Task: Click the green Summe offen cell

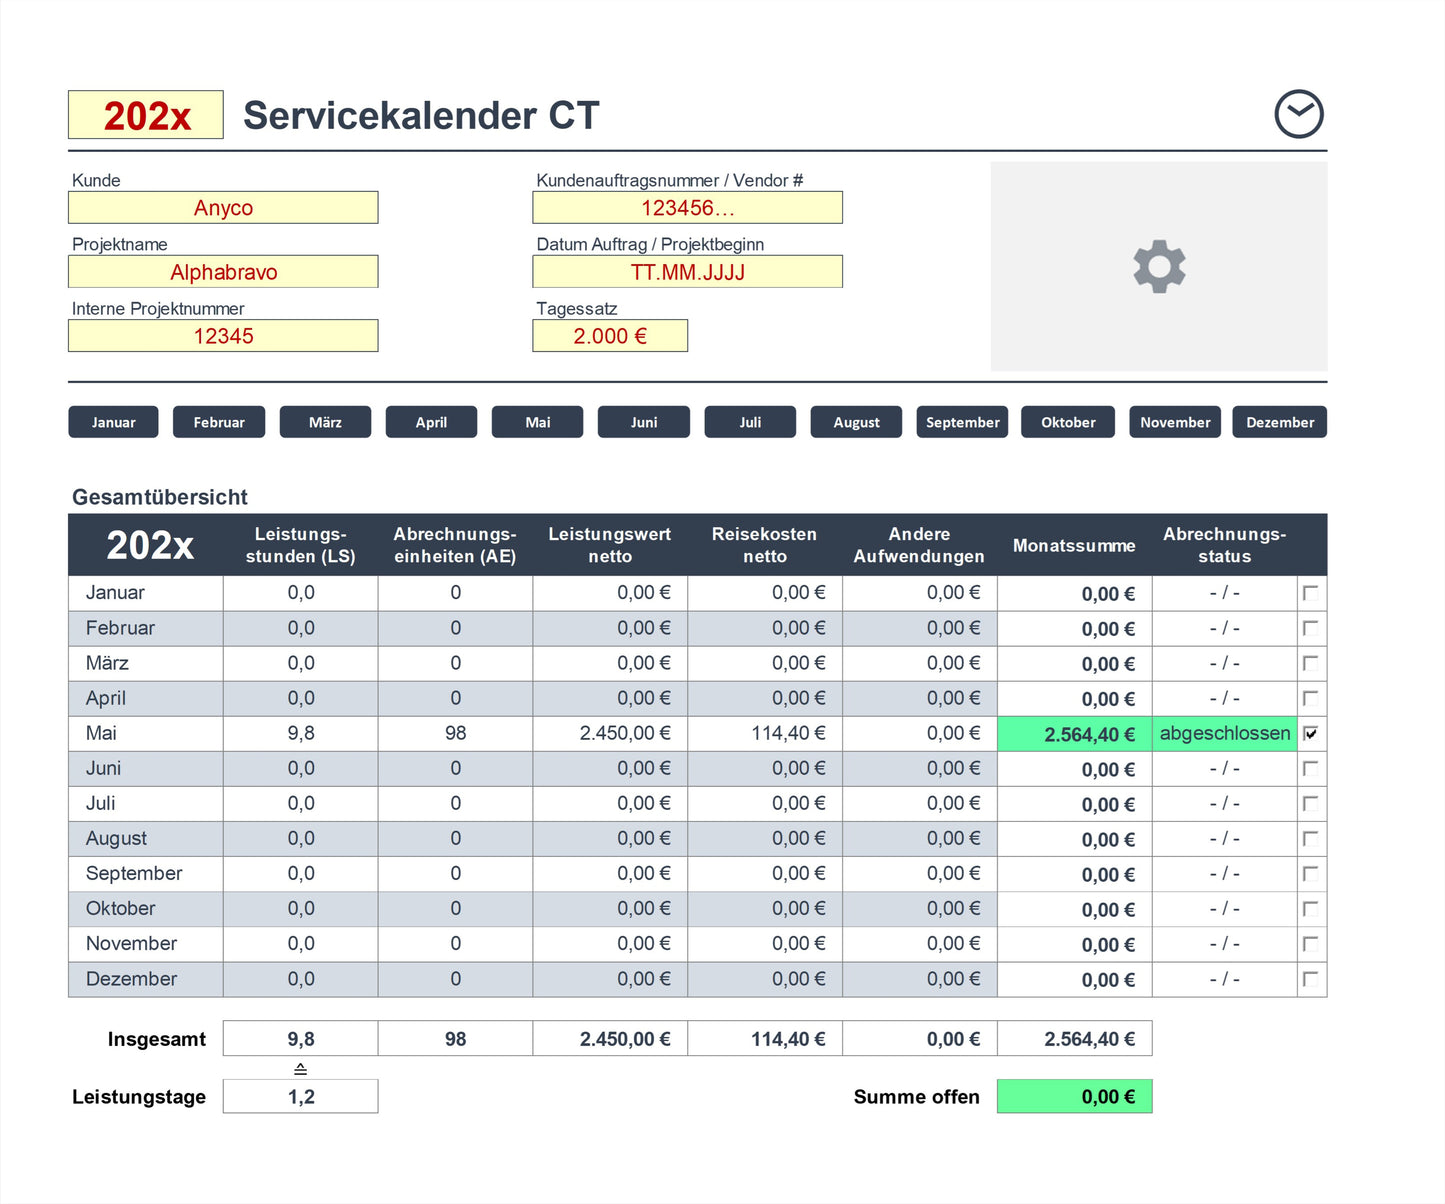Action: [x=1074, y=1096]
